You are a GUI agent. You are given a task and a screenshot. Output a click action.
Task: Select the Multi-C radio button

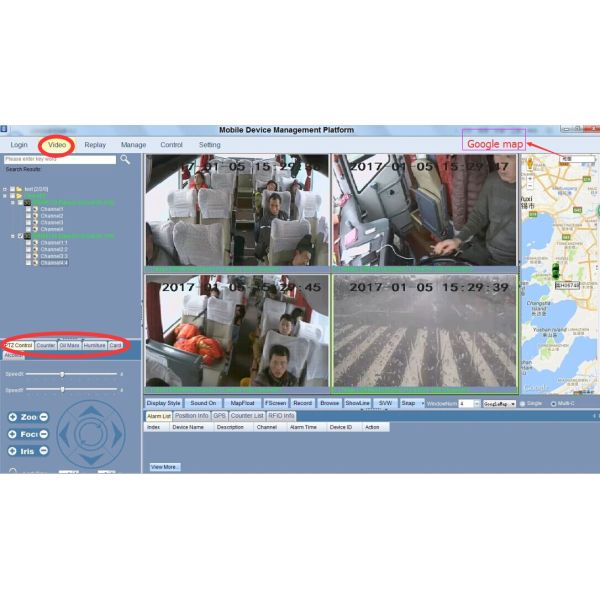pyautogui.click(x=554, y=403)
